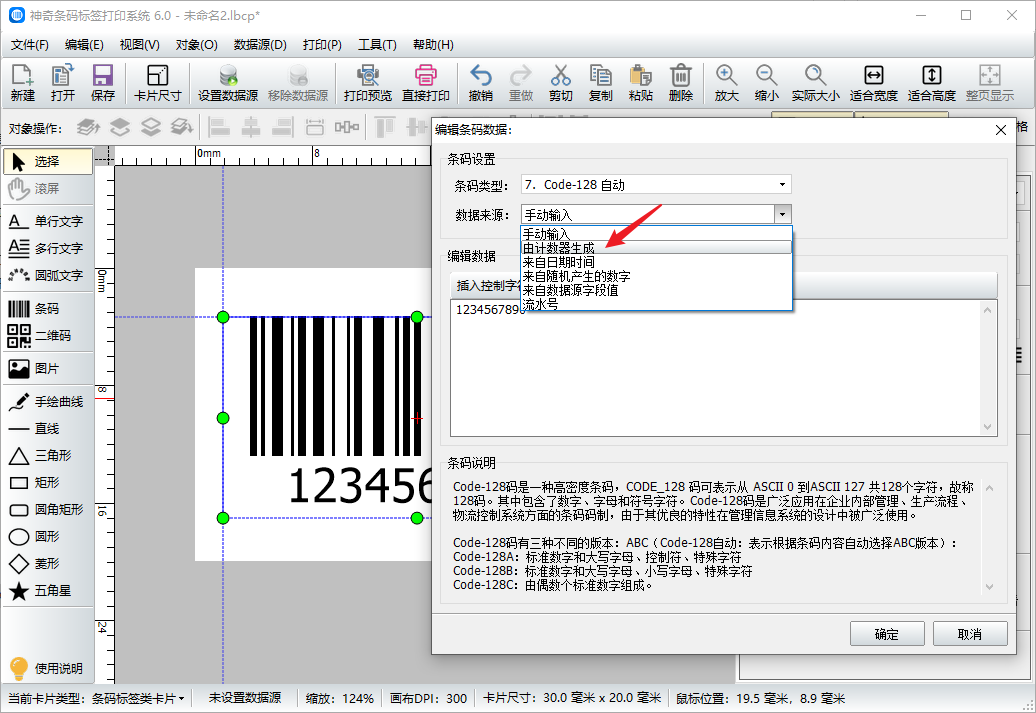
Task: Zoom in with the 放大 magnifier
Action: coord(726,83)
